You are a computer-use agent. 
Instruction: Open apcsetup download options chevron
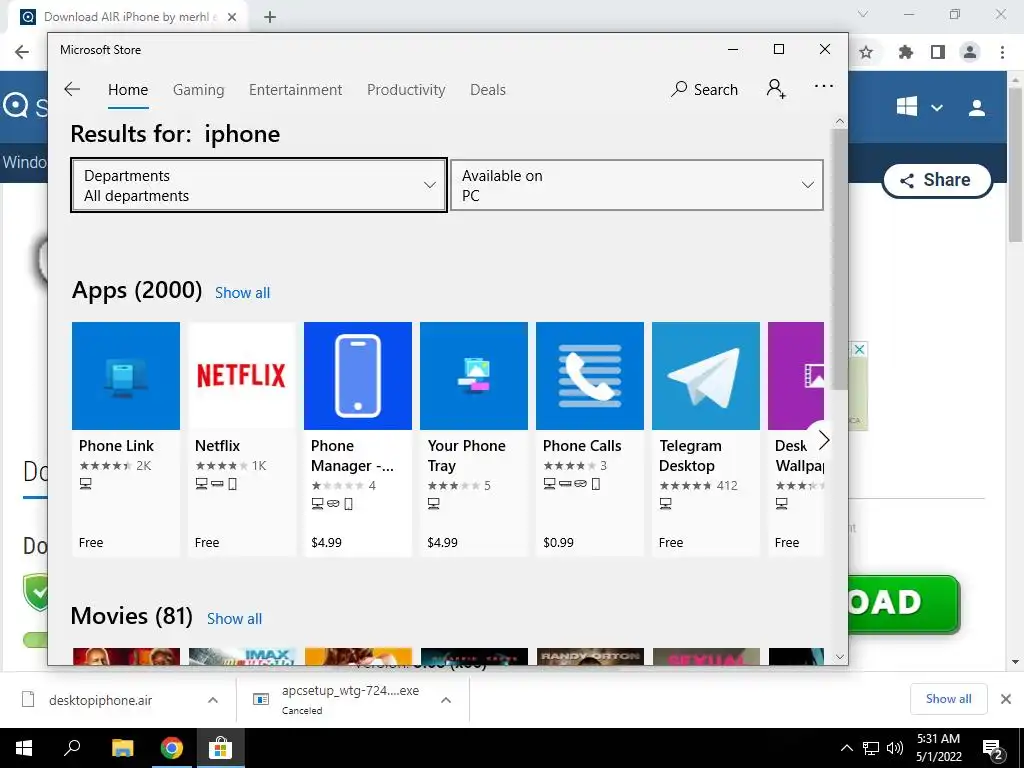coord(446,700)
